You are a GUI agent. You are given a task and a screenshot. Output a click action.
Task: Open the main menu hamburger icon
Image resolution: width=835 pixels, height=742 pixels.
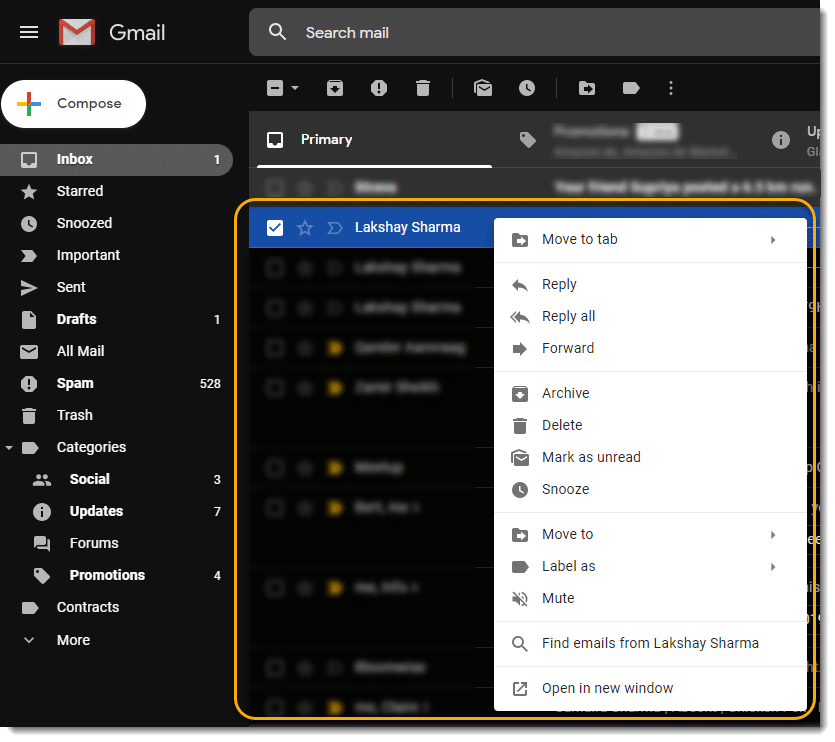[29, 32]
